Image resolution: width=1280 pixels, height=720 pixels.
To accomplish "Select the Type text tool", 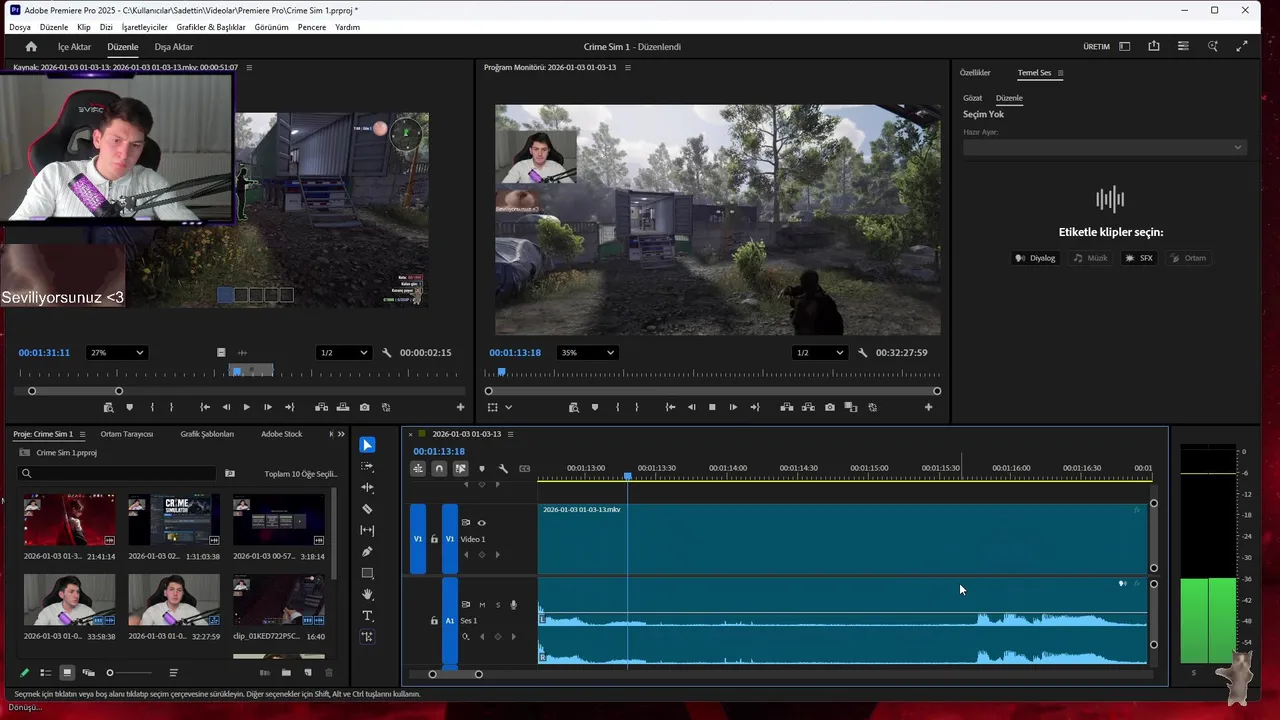I will pyautogui.click(x=367, y=615).
